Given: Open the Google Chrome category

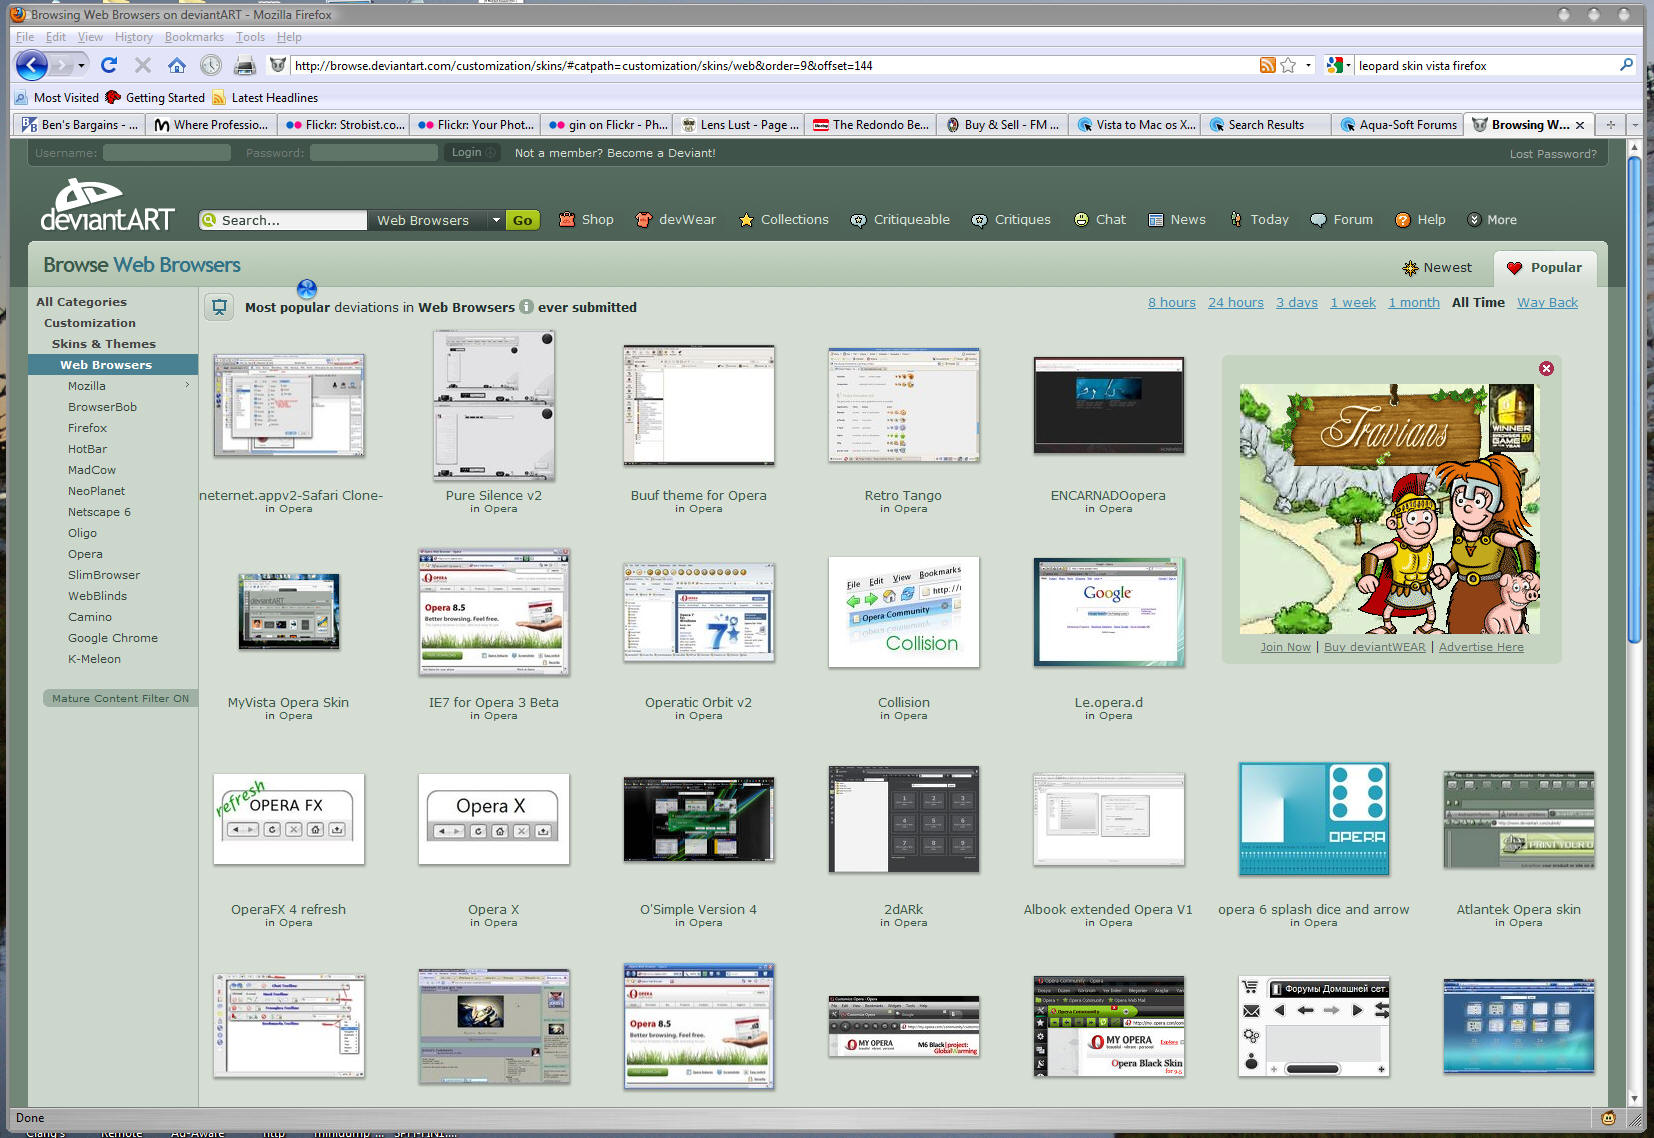Looking at the screenshot, I should tap(113, 638).
